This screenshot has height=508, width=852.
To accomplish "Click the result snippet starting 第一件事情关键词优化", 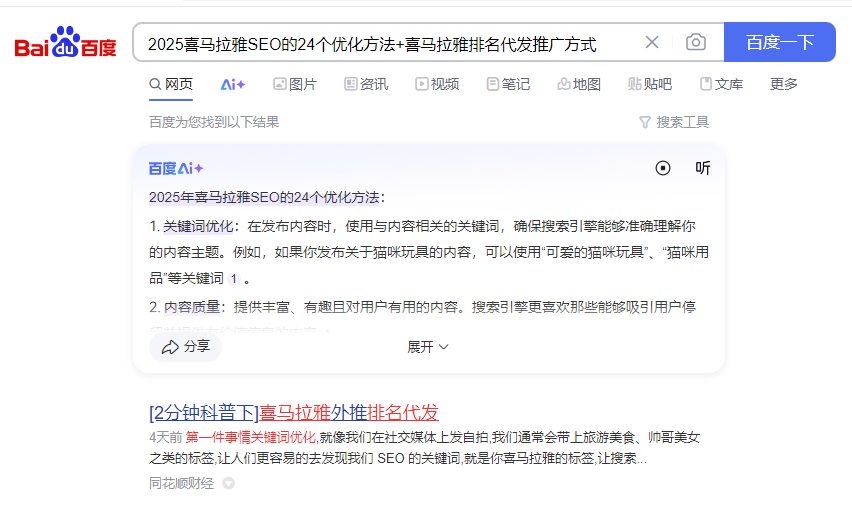I will click(x=425, y=448).
